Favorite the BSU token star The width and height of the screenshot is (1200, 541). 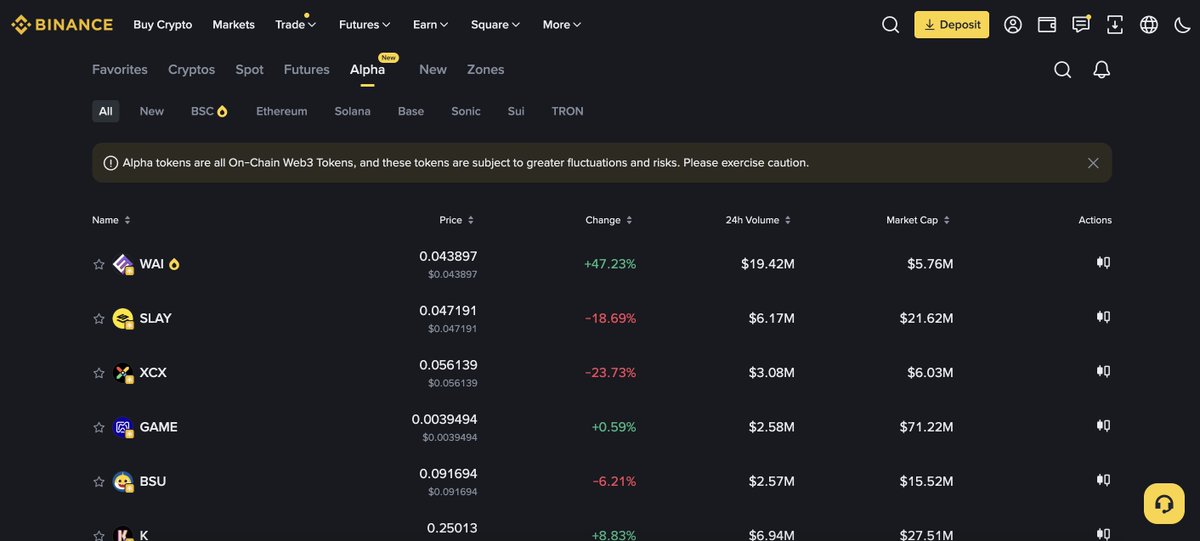click(99, 481)
